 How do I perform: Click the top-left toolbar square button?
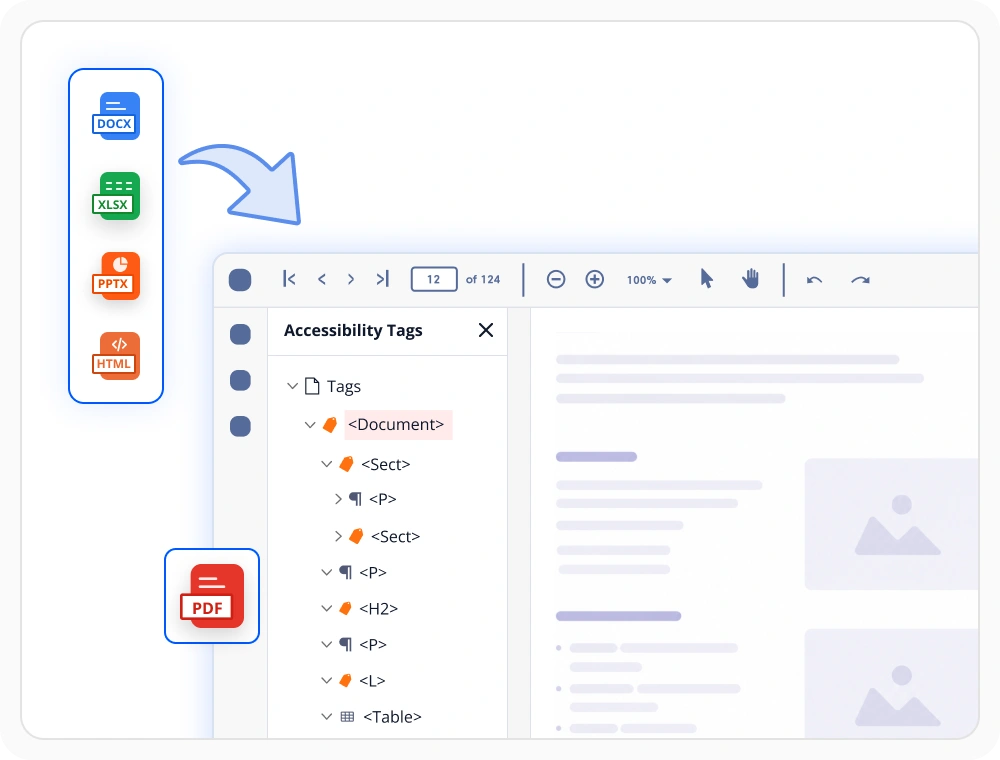pyautogui.click(x=240, y=279)
